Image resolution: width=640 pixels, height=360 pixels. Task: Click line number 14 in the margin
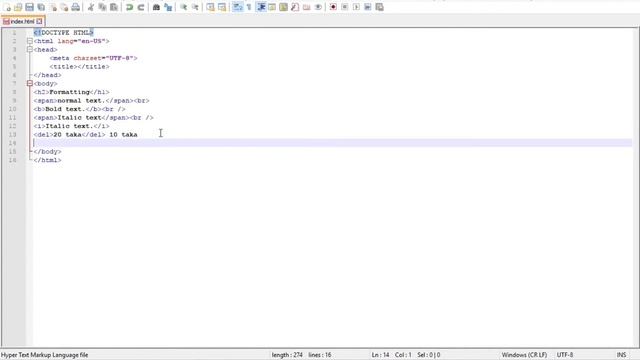click(x=13, y=143)
